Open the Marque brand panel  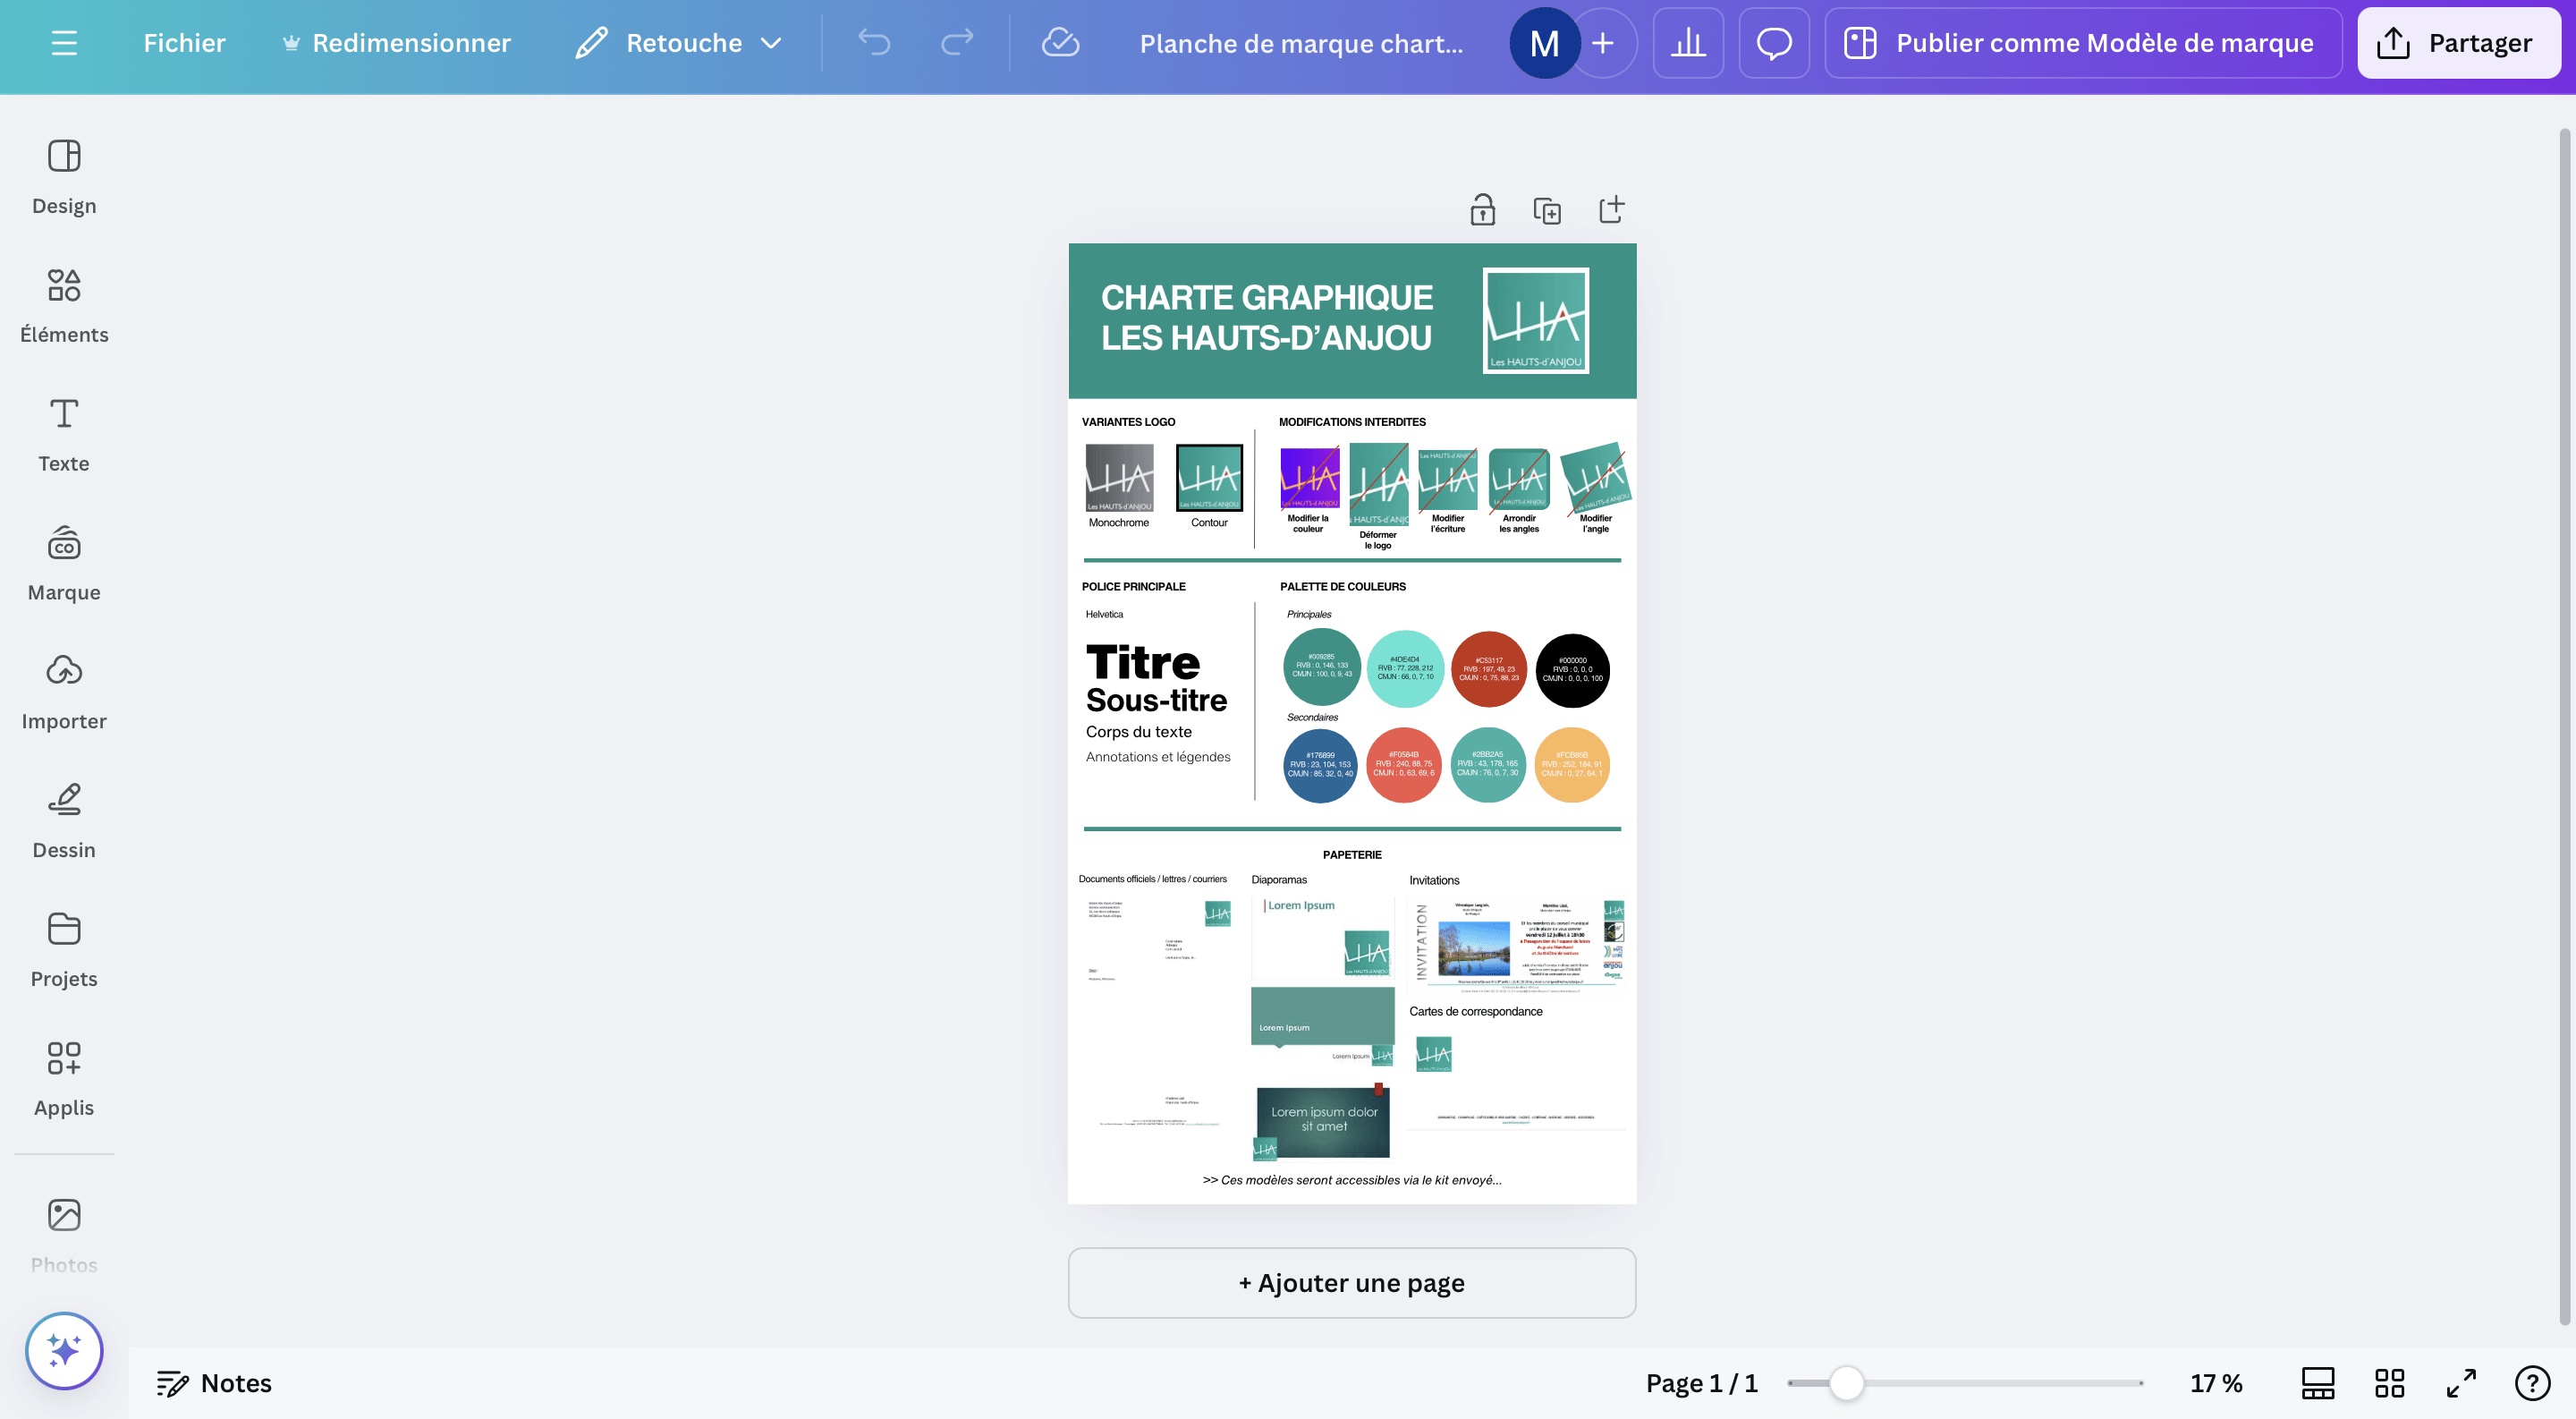coord(64,564)
